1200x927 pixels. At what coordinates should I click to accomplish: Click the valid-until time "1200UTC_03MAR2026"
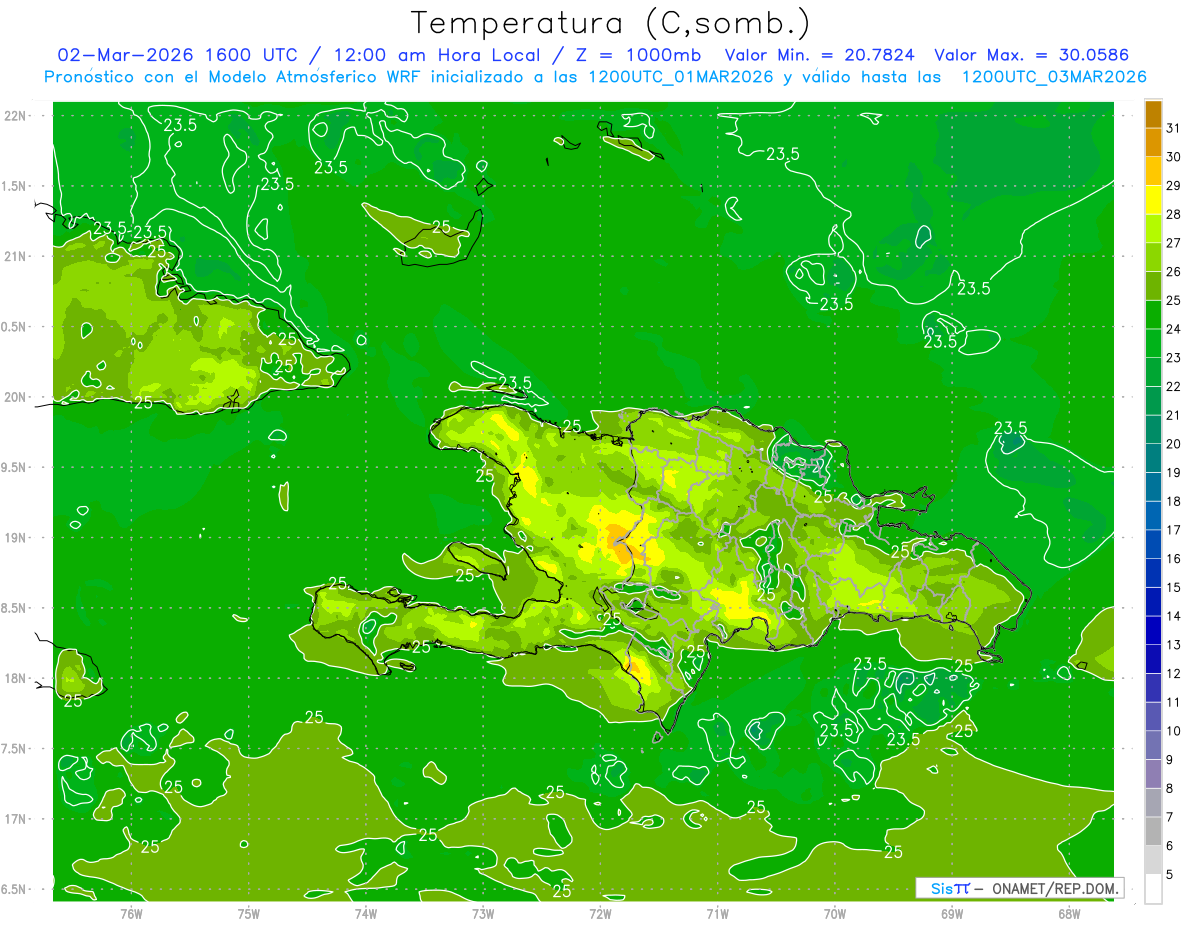click(x=1053, y=77)
